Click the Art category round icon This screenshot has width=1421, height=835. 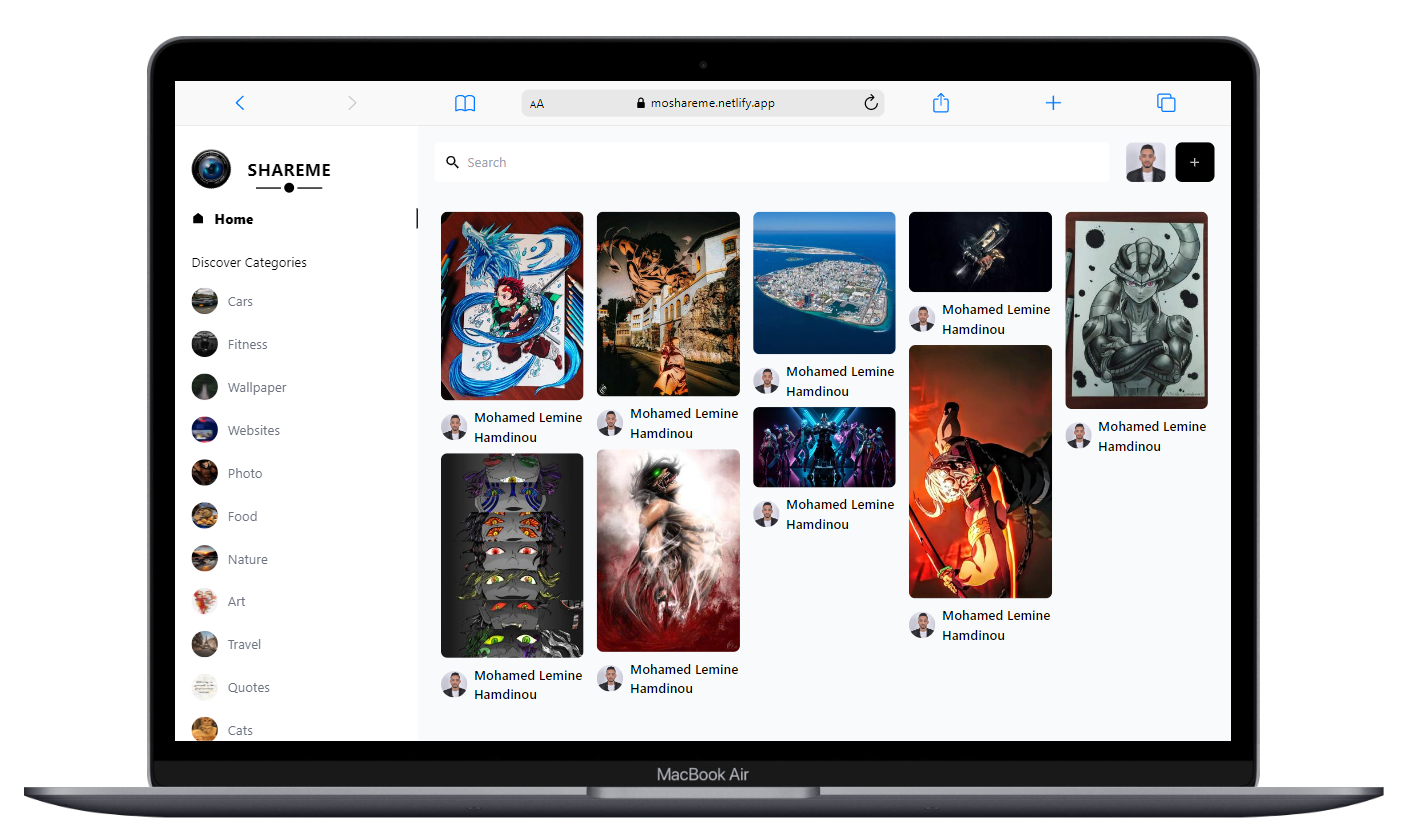point(205,601)
